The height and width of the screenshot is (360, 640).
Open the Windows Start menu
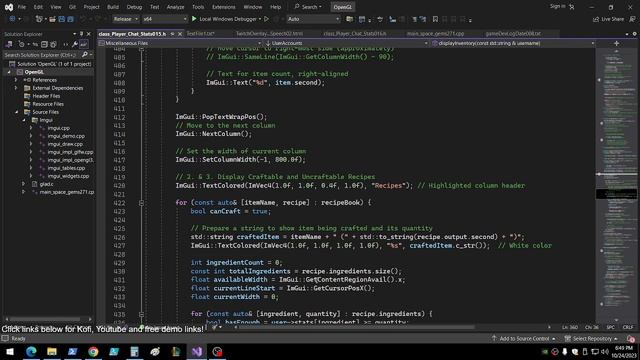(10, 351)
